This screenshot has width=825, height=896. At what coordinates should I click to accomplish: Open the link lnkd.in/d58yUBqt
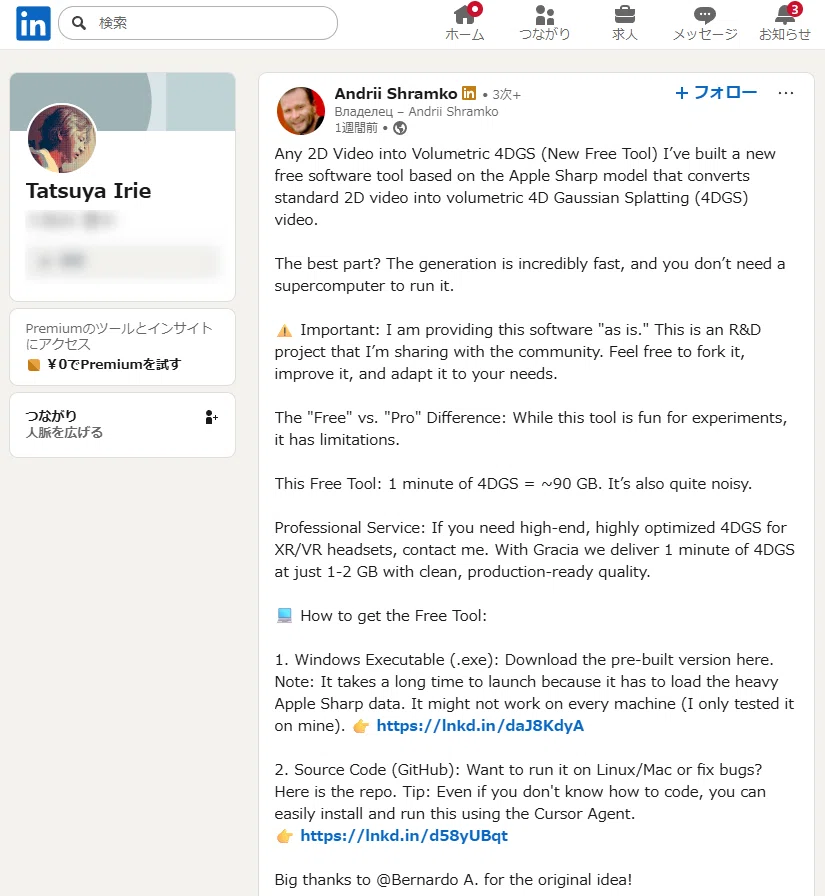pos(404,836)
